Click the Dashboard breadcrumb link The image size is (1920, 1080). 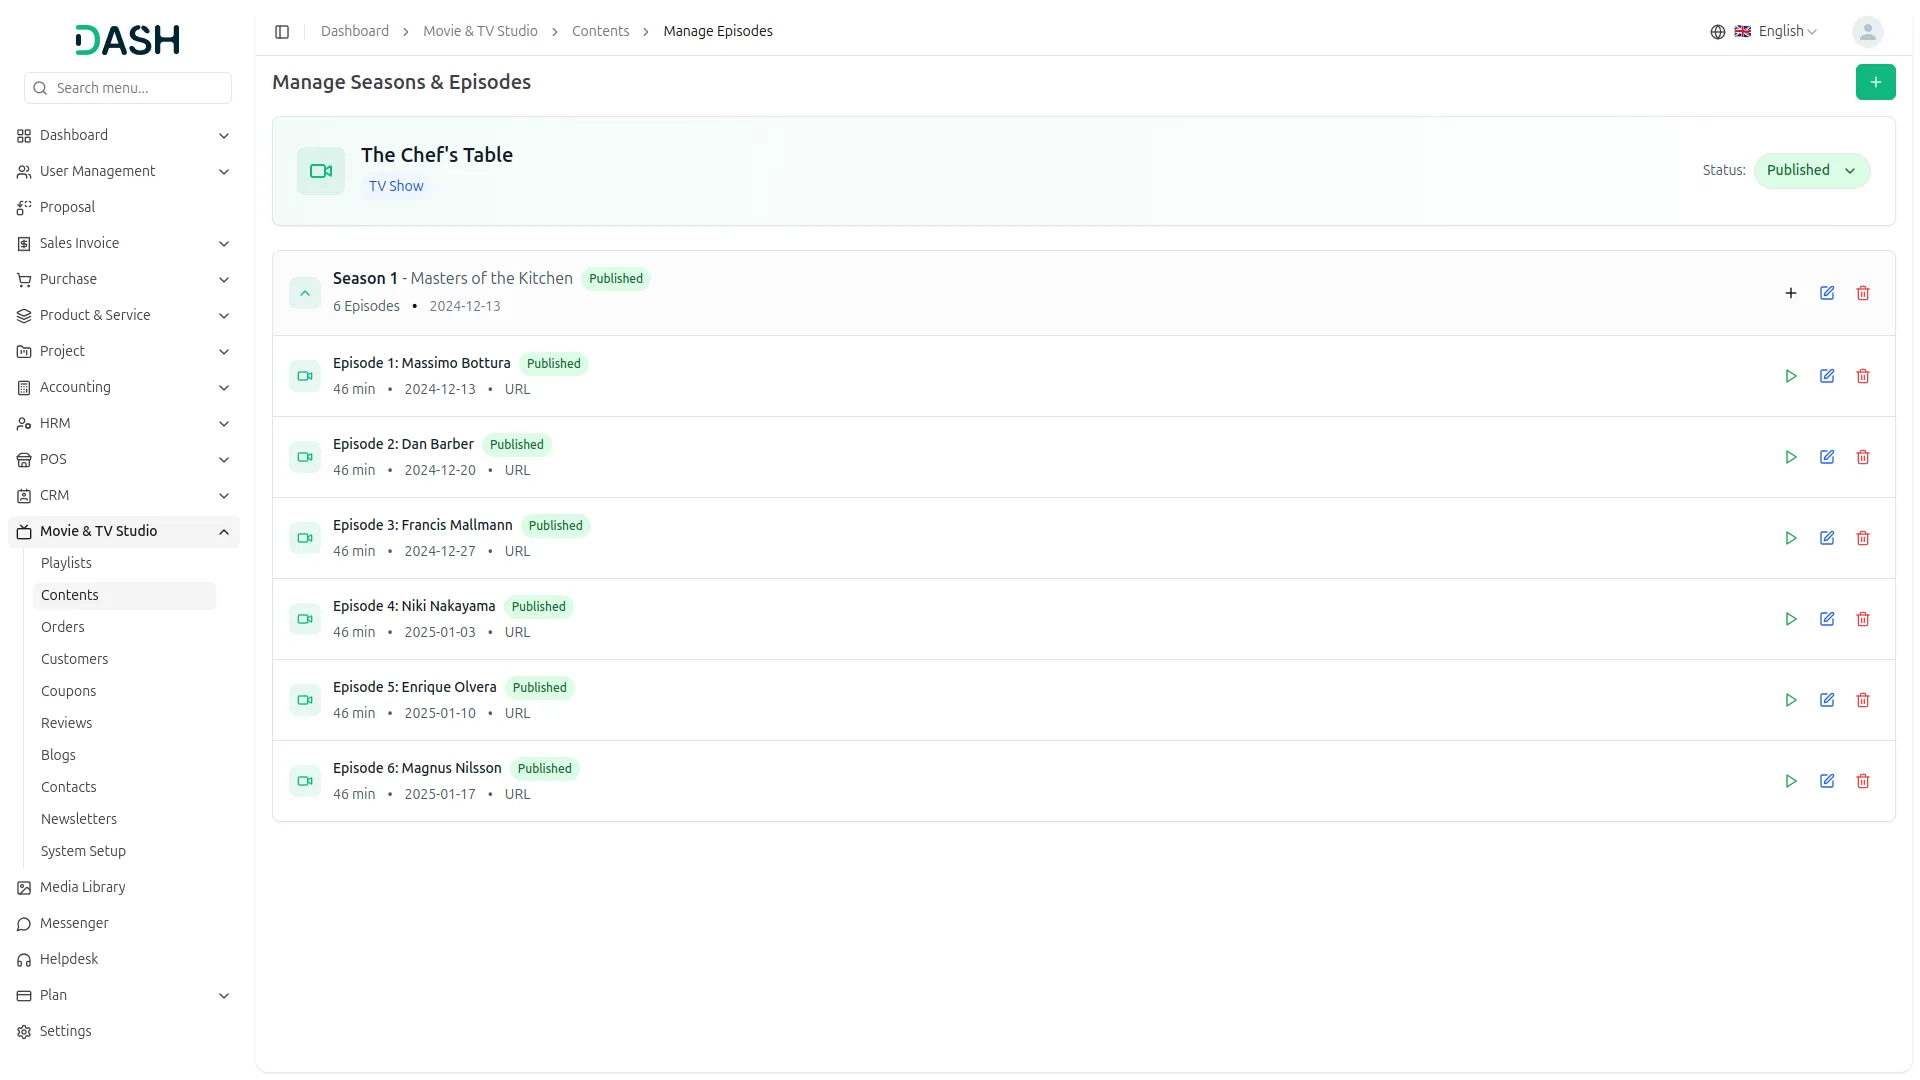pyautogui.click(x=354, y=32)
